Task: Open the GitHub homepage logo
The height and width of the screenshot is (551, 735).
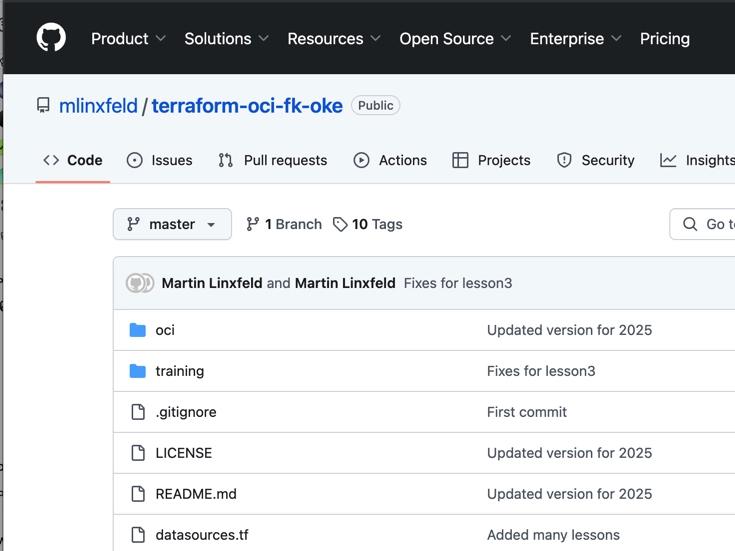Action: point(51,38)
